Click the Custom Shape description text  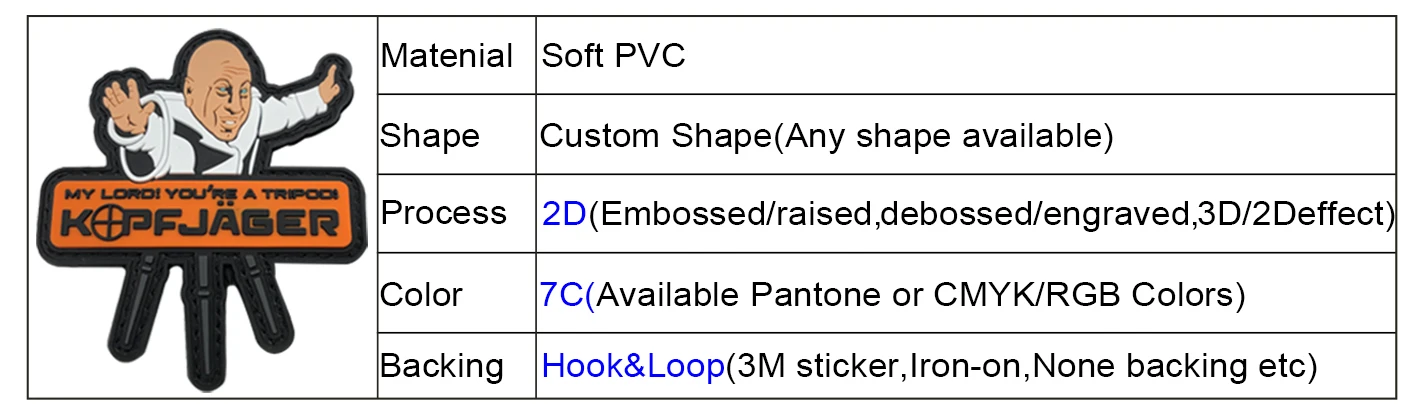pyautogui.click(x=826, y=135)
